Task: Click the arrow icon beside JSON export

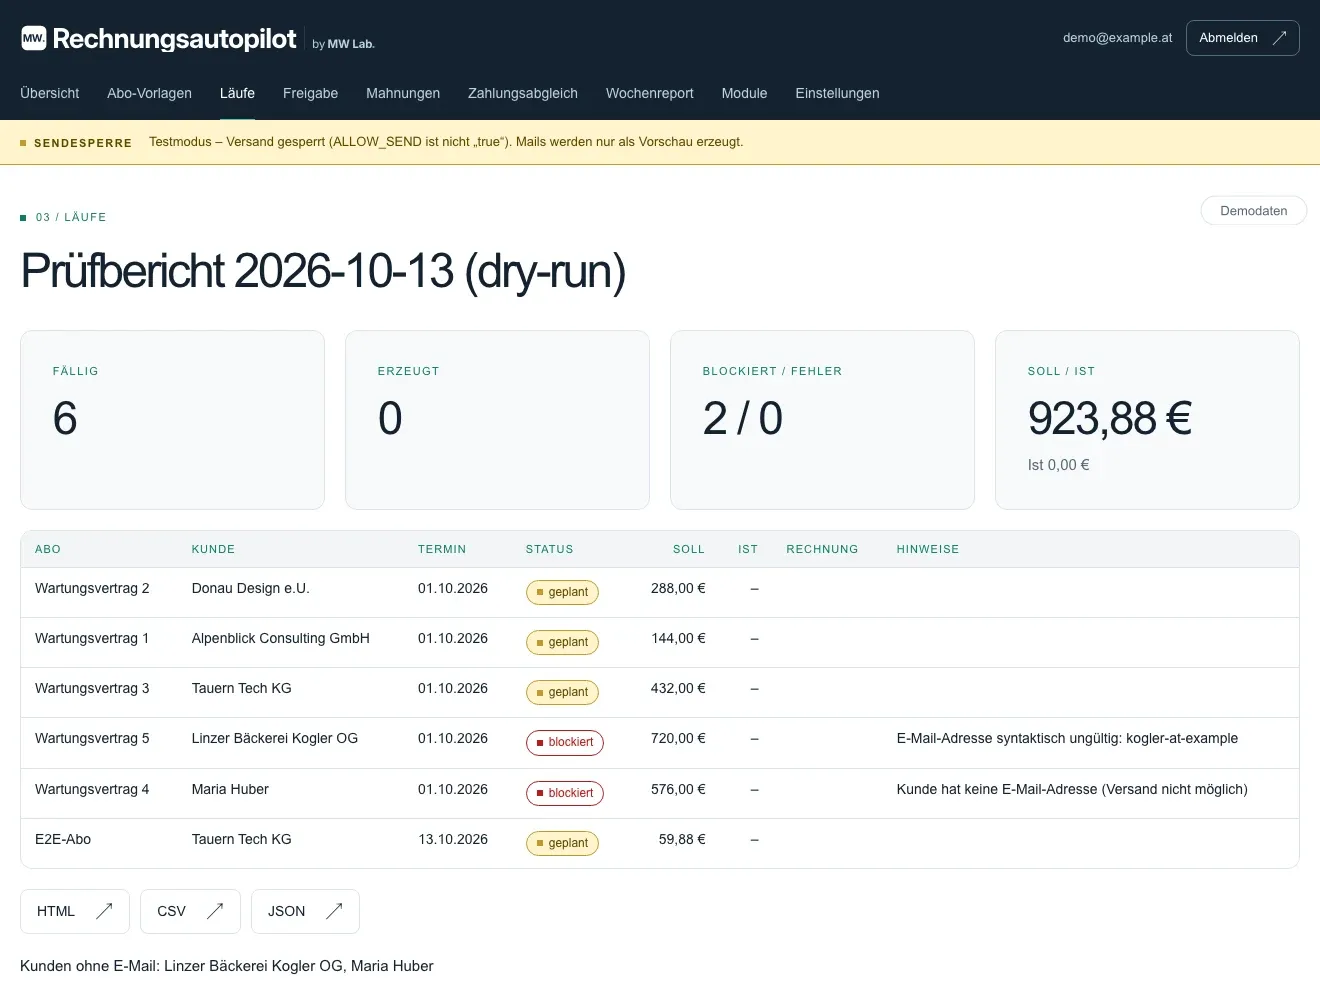Action: click(334, 911)
